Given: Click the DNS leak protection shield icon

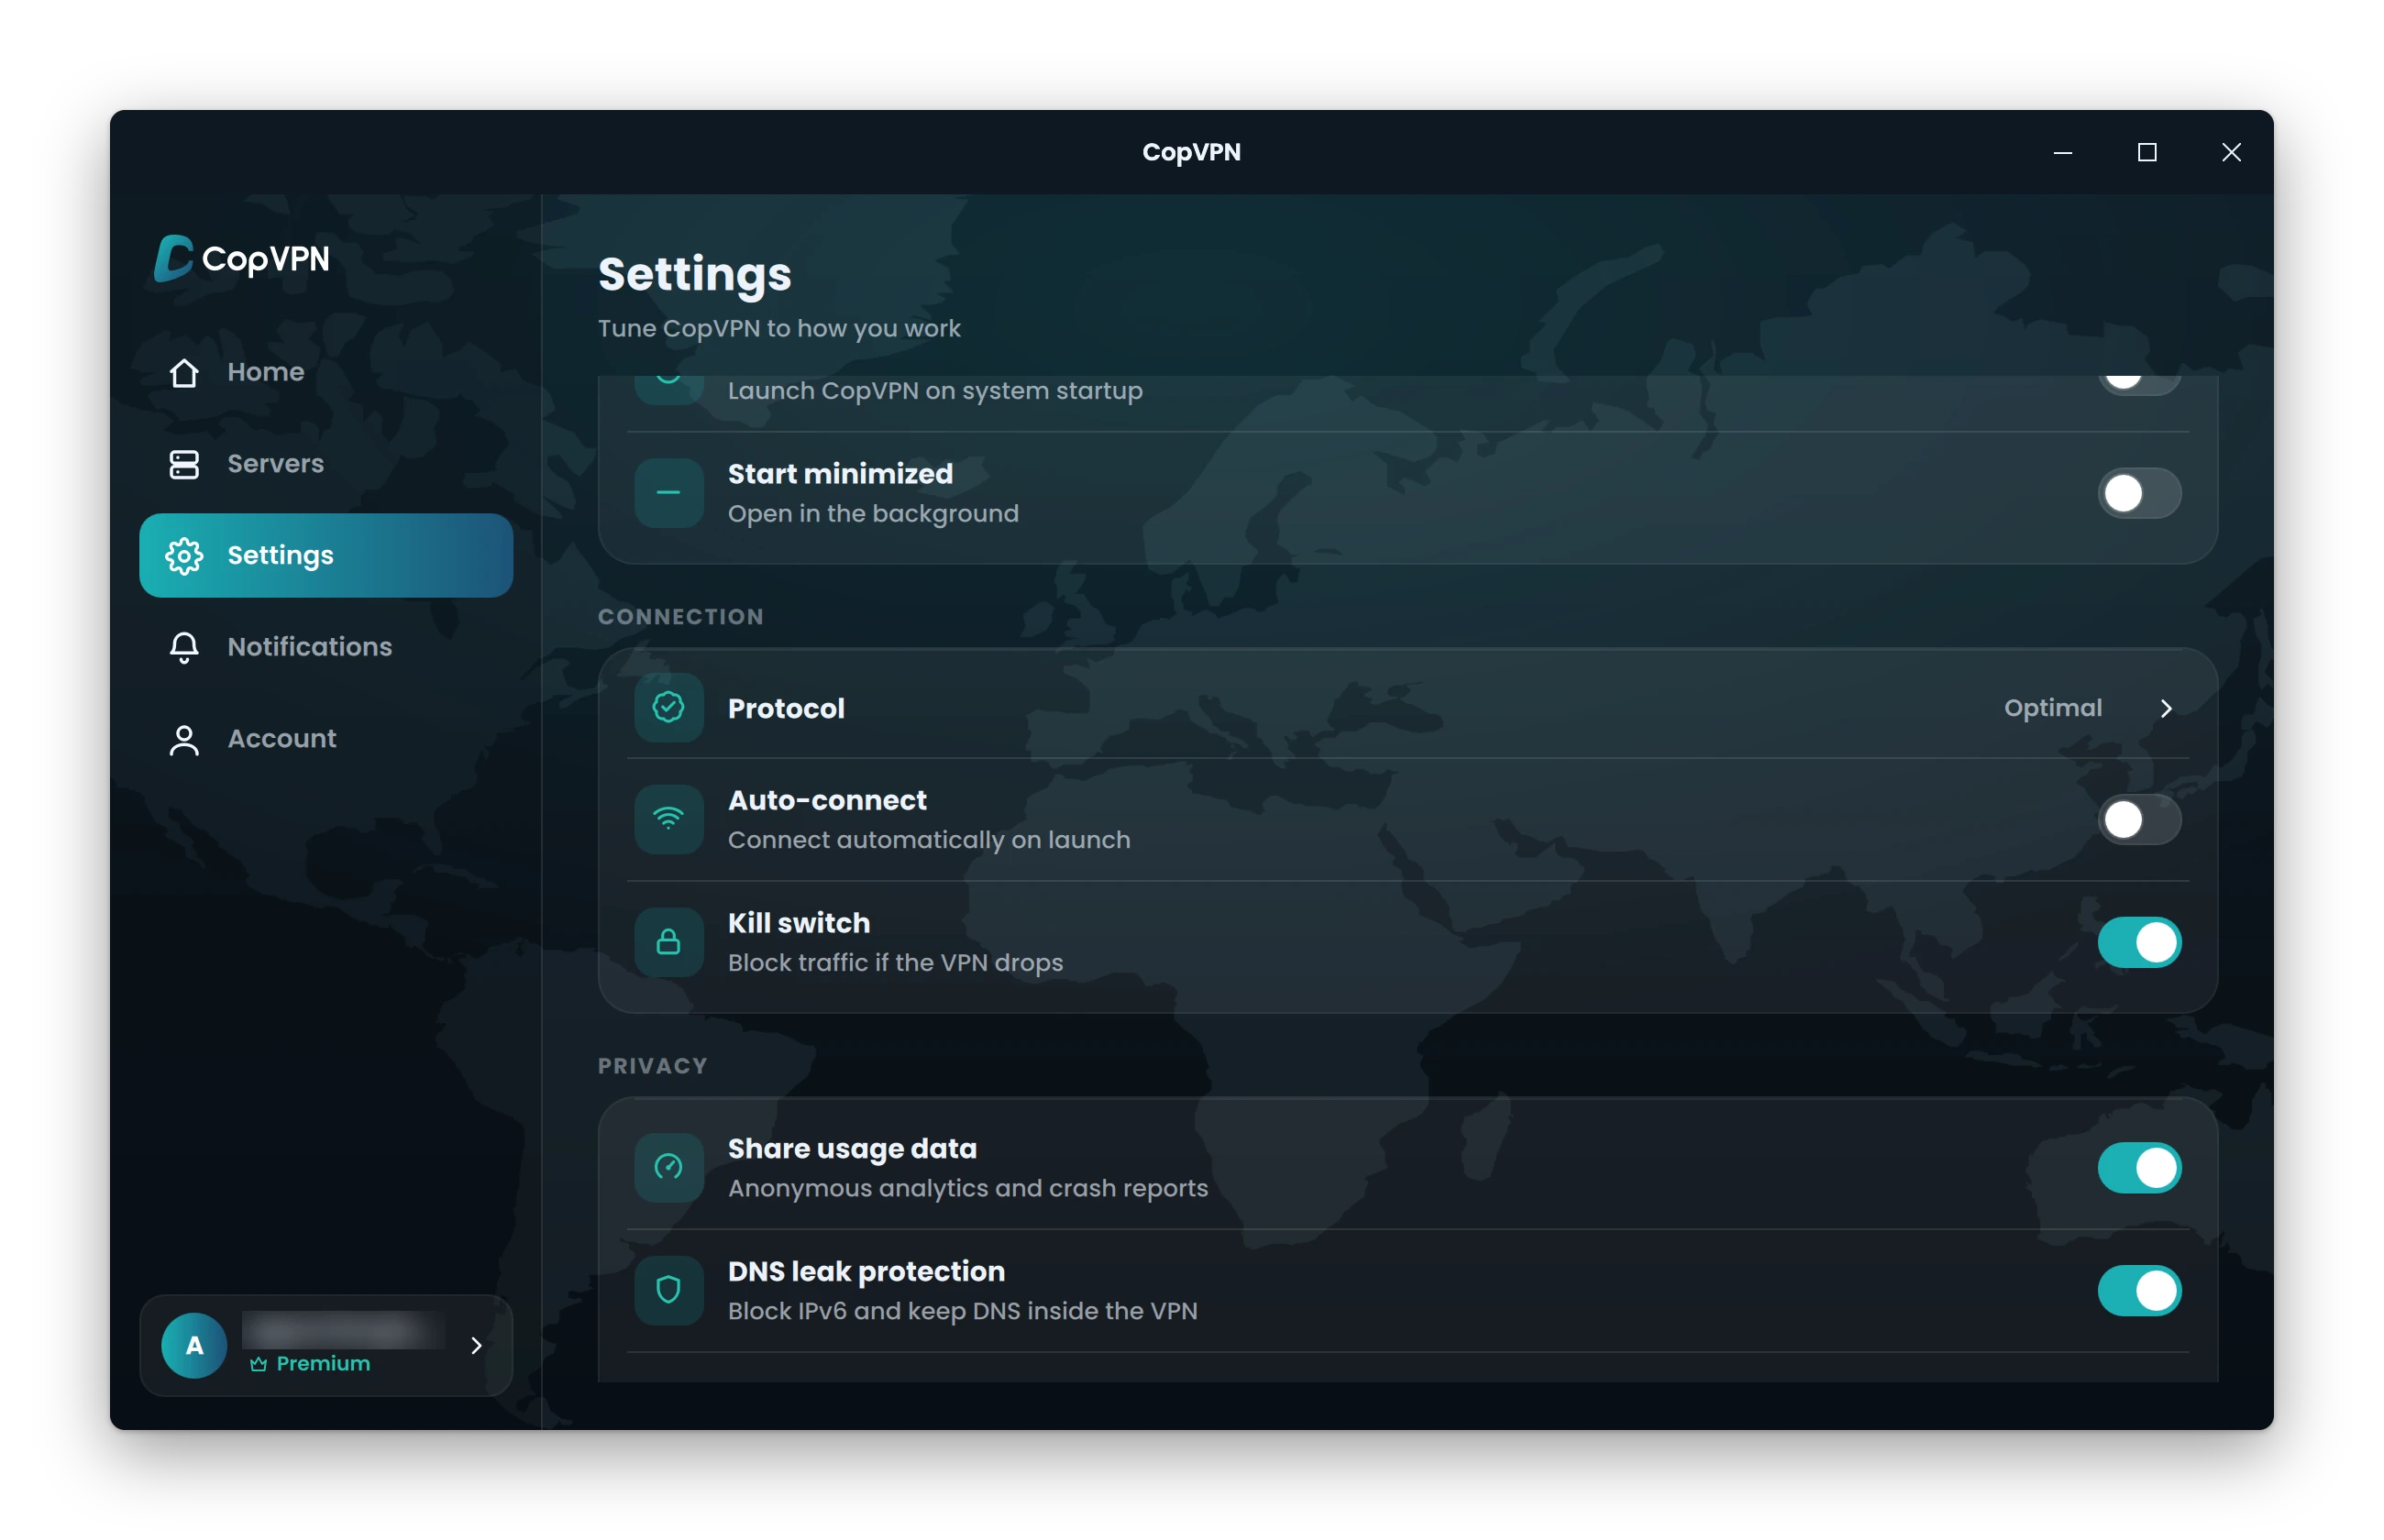Looking at the screenshot, I should tap(669, 1290).
